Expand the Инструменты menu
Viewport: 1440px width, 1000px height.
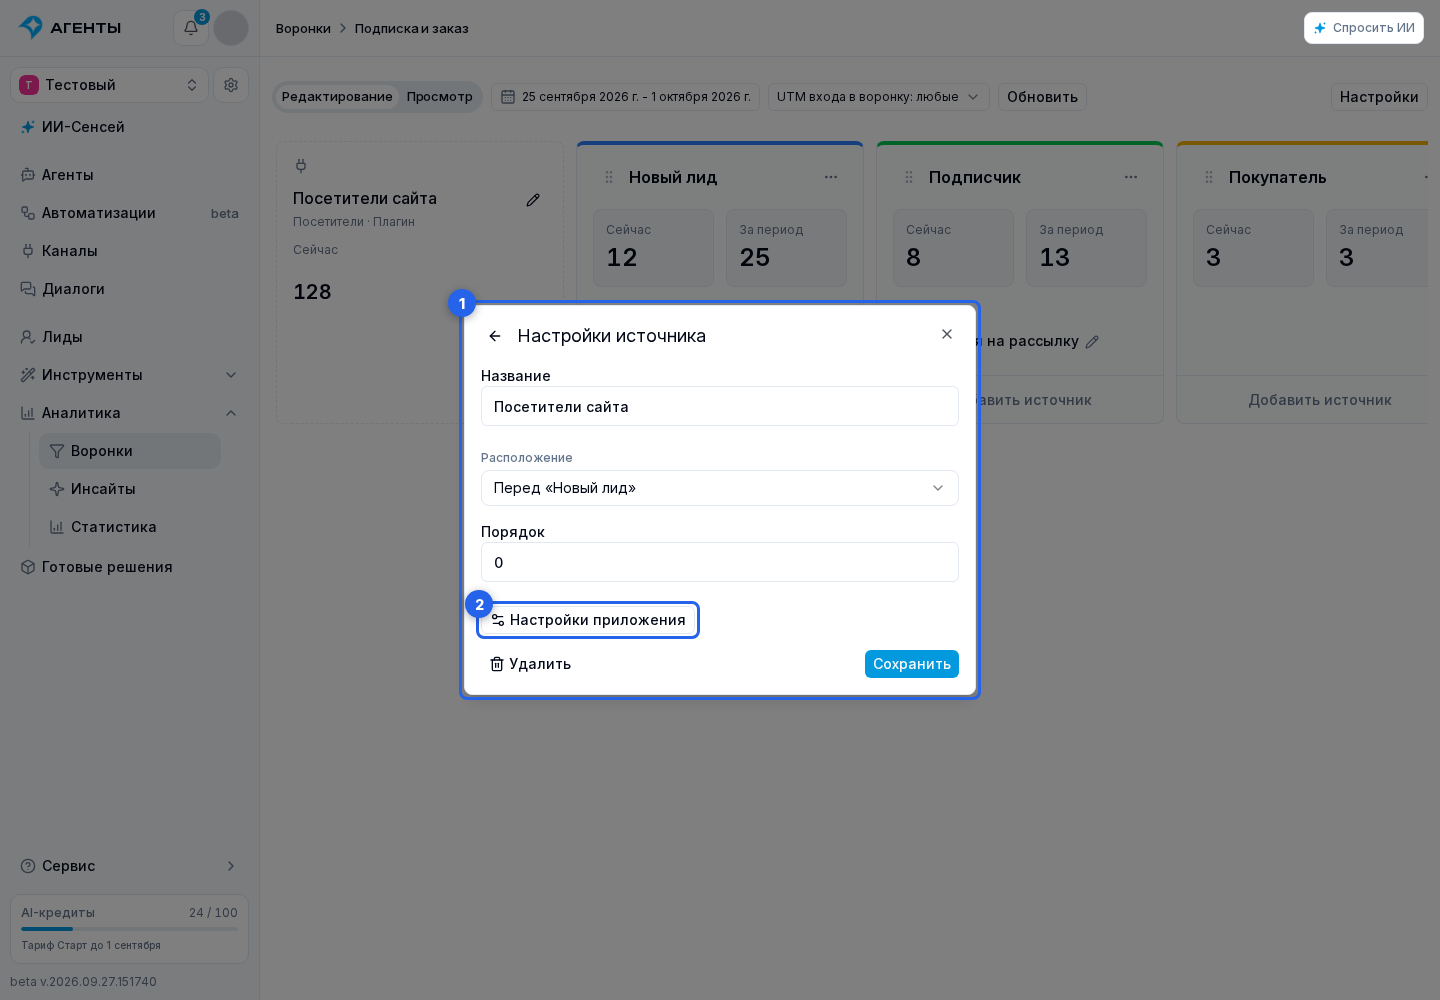click(130, 375)
